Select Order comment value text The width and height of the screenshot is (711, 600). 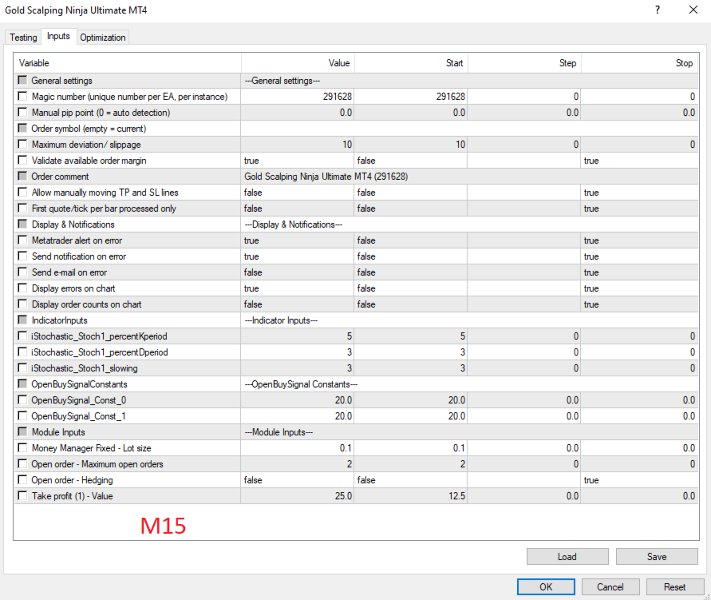pos(326,176)
